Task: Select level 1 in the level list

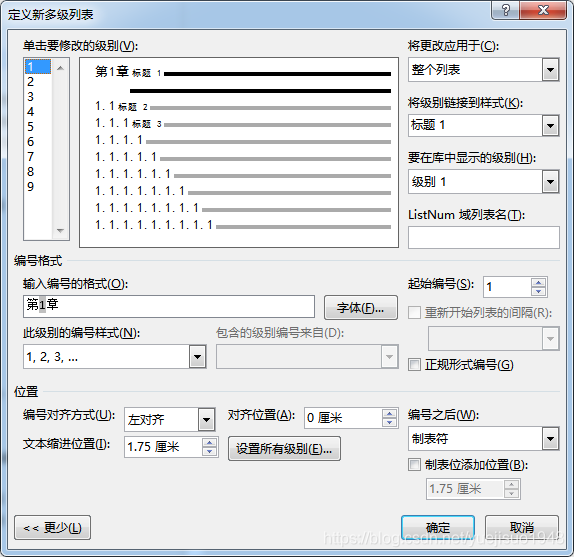Action: (x=38, y=67)
